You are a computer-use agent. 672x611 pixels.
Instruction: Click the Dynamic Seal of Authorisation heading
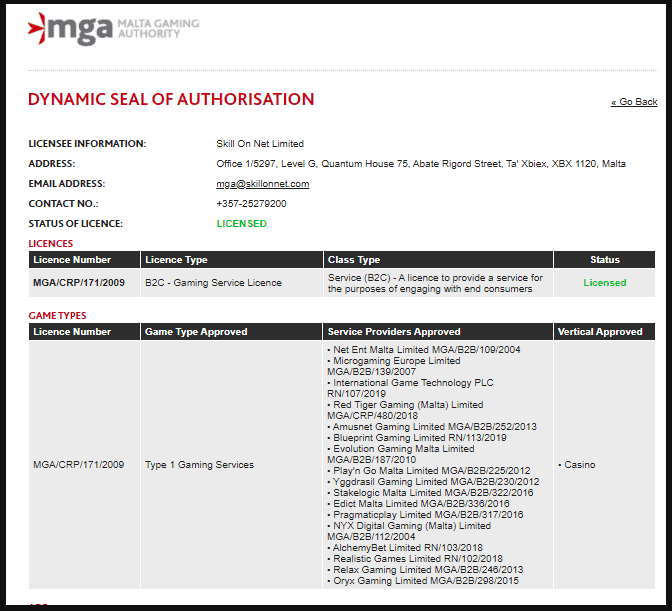[171, 99]
